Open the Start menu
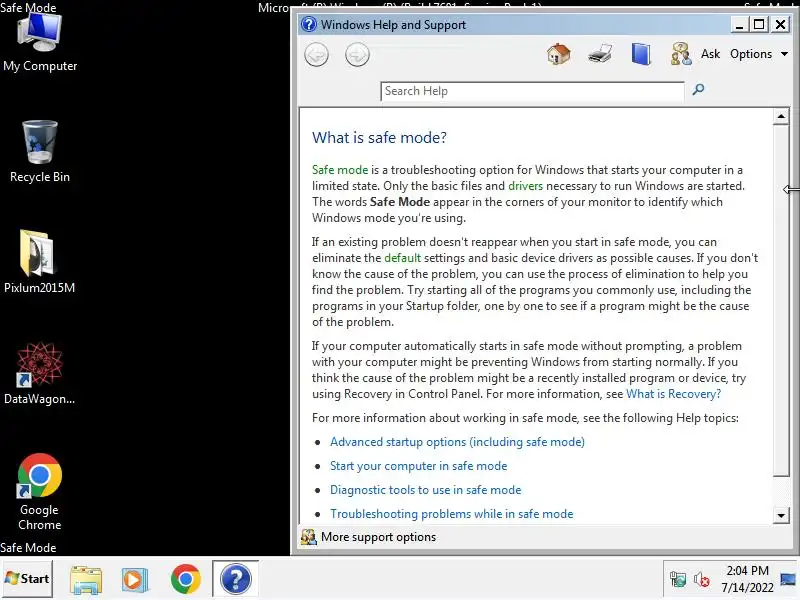Viewport: 800px width, 600px height. [x=27, y=579]
